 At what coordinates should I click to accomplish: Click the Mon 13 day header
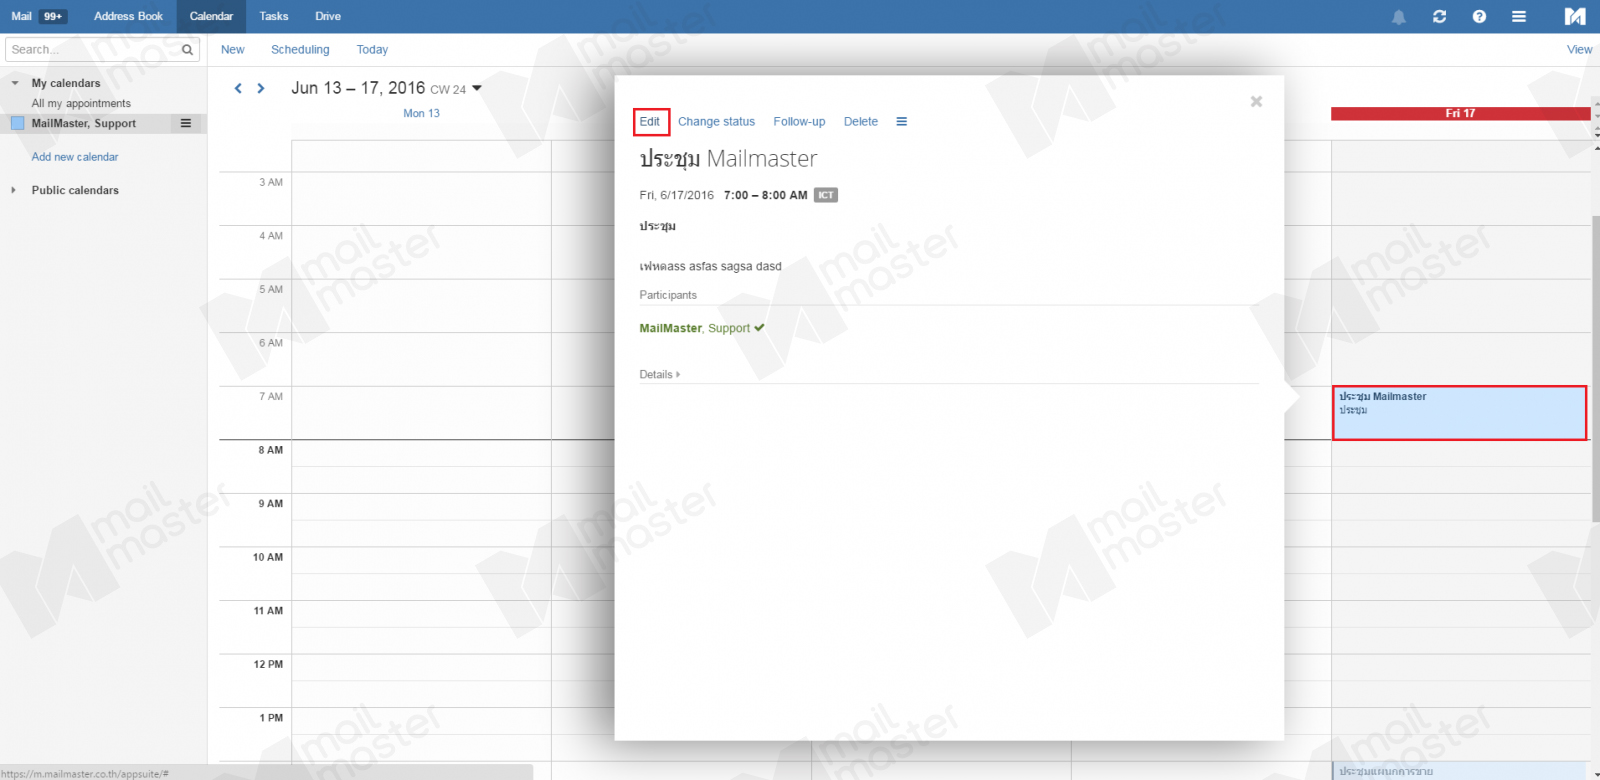(421, 113)
